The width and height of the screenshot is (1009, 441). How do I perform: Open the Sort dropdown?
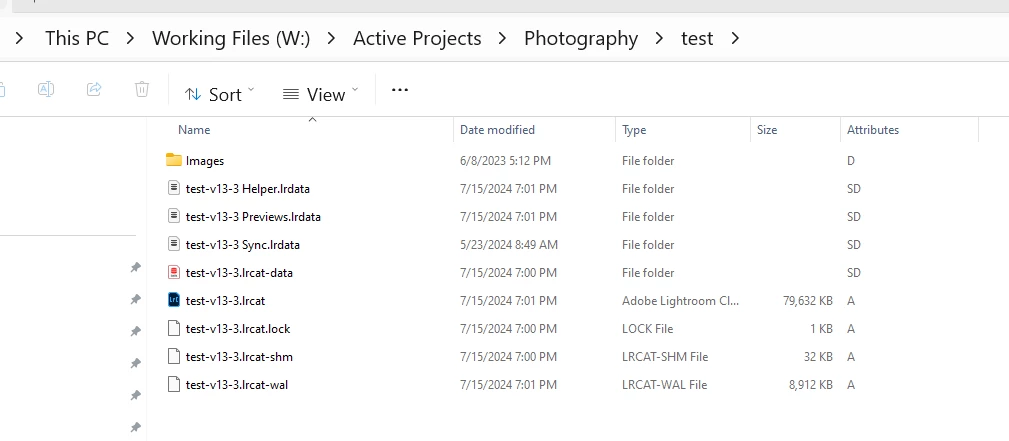(220, 94)
